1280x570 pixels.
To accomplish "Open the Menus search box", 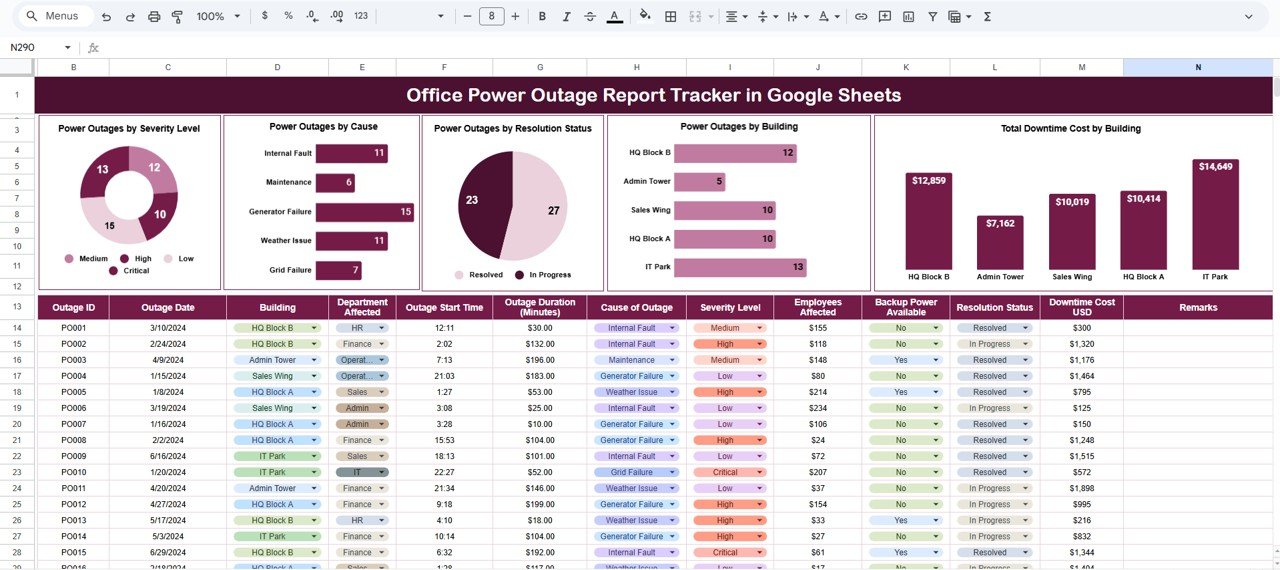I will point(54,17).
